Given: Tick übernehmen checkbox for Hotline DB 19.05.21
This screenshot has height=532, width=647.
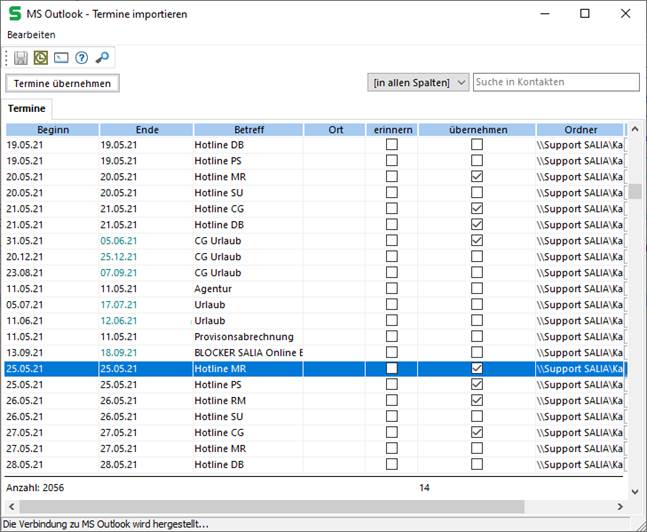Looking at the screenshot, I should coord(477,145).
